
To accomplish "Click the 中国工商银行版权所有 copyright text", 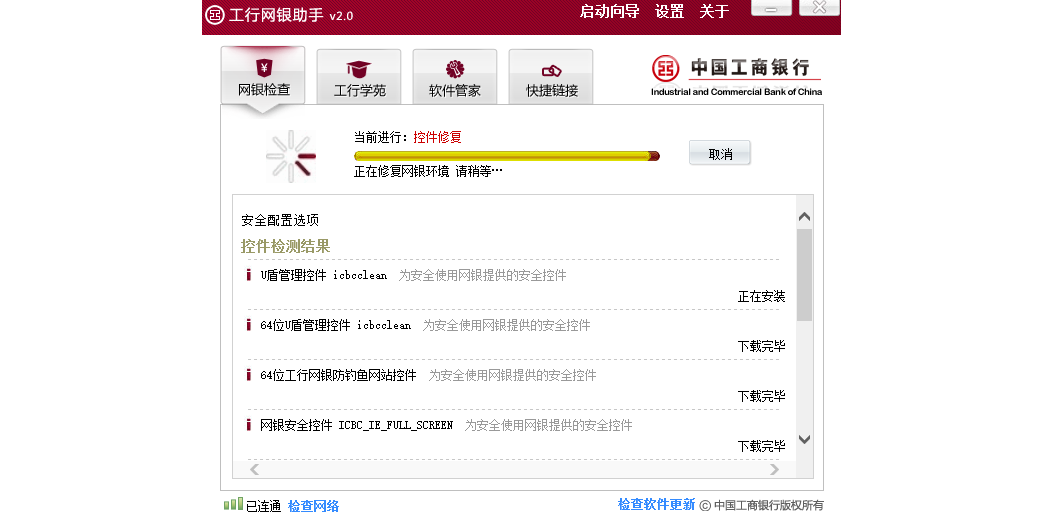I will [768, 505].
